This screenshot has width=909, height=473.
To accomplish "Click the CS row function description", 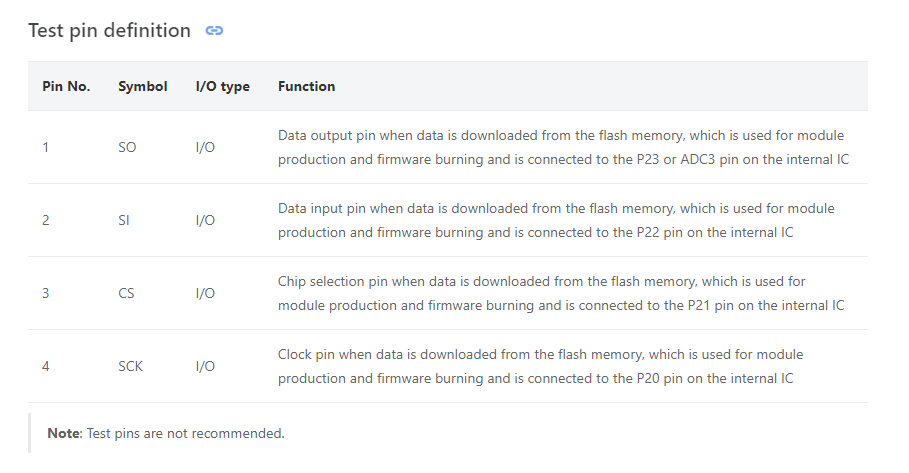I will click(x=561, y=293).
